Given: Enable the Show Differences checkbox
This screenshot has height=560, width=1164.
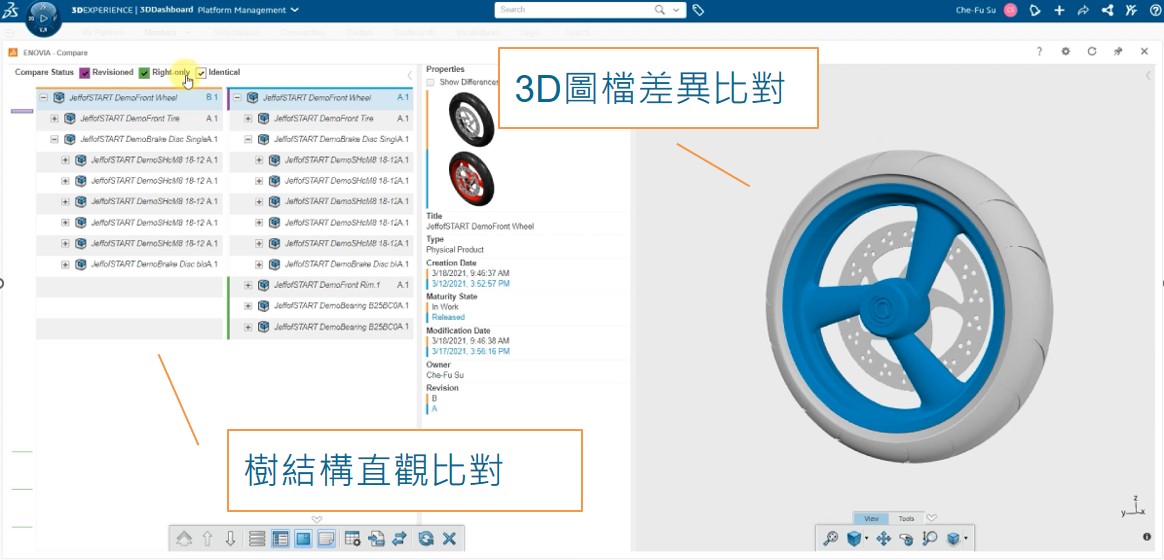Looking at the screenshot, I should 431,82.
